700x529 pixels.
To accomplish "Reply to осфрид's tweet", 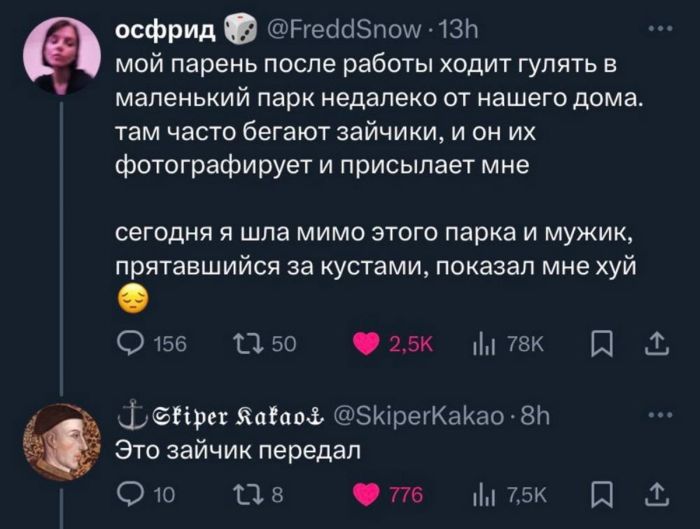I will click(x=132, y=345).
